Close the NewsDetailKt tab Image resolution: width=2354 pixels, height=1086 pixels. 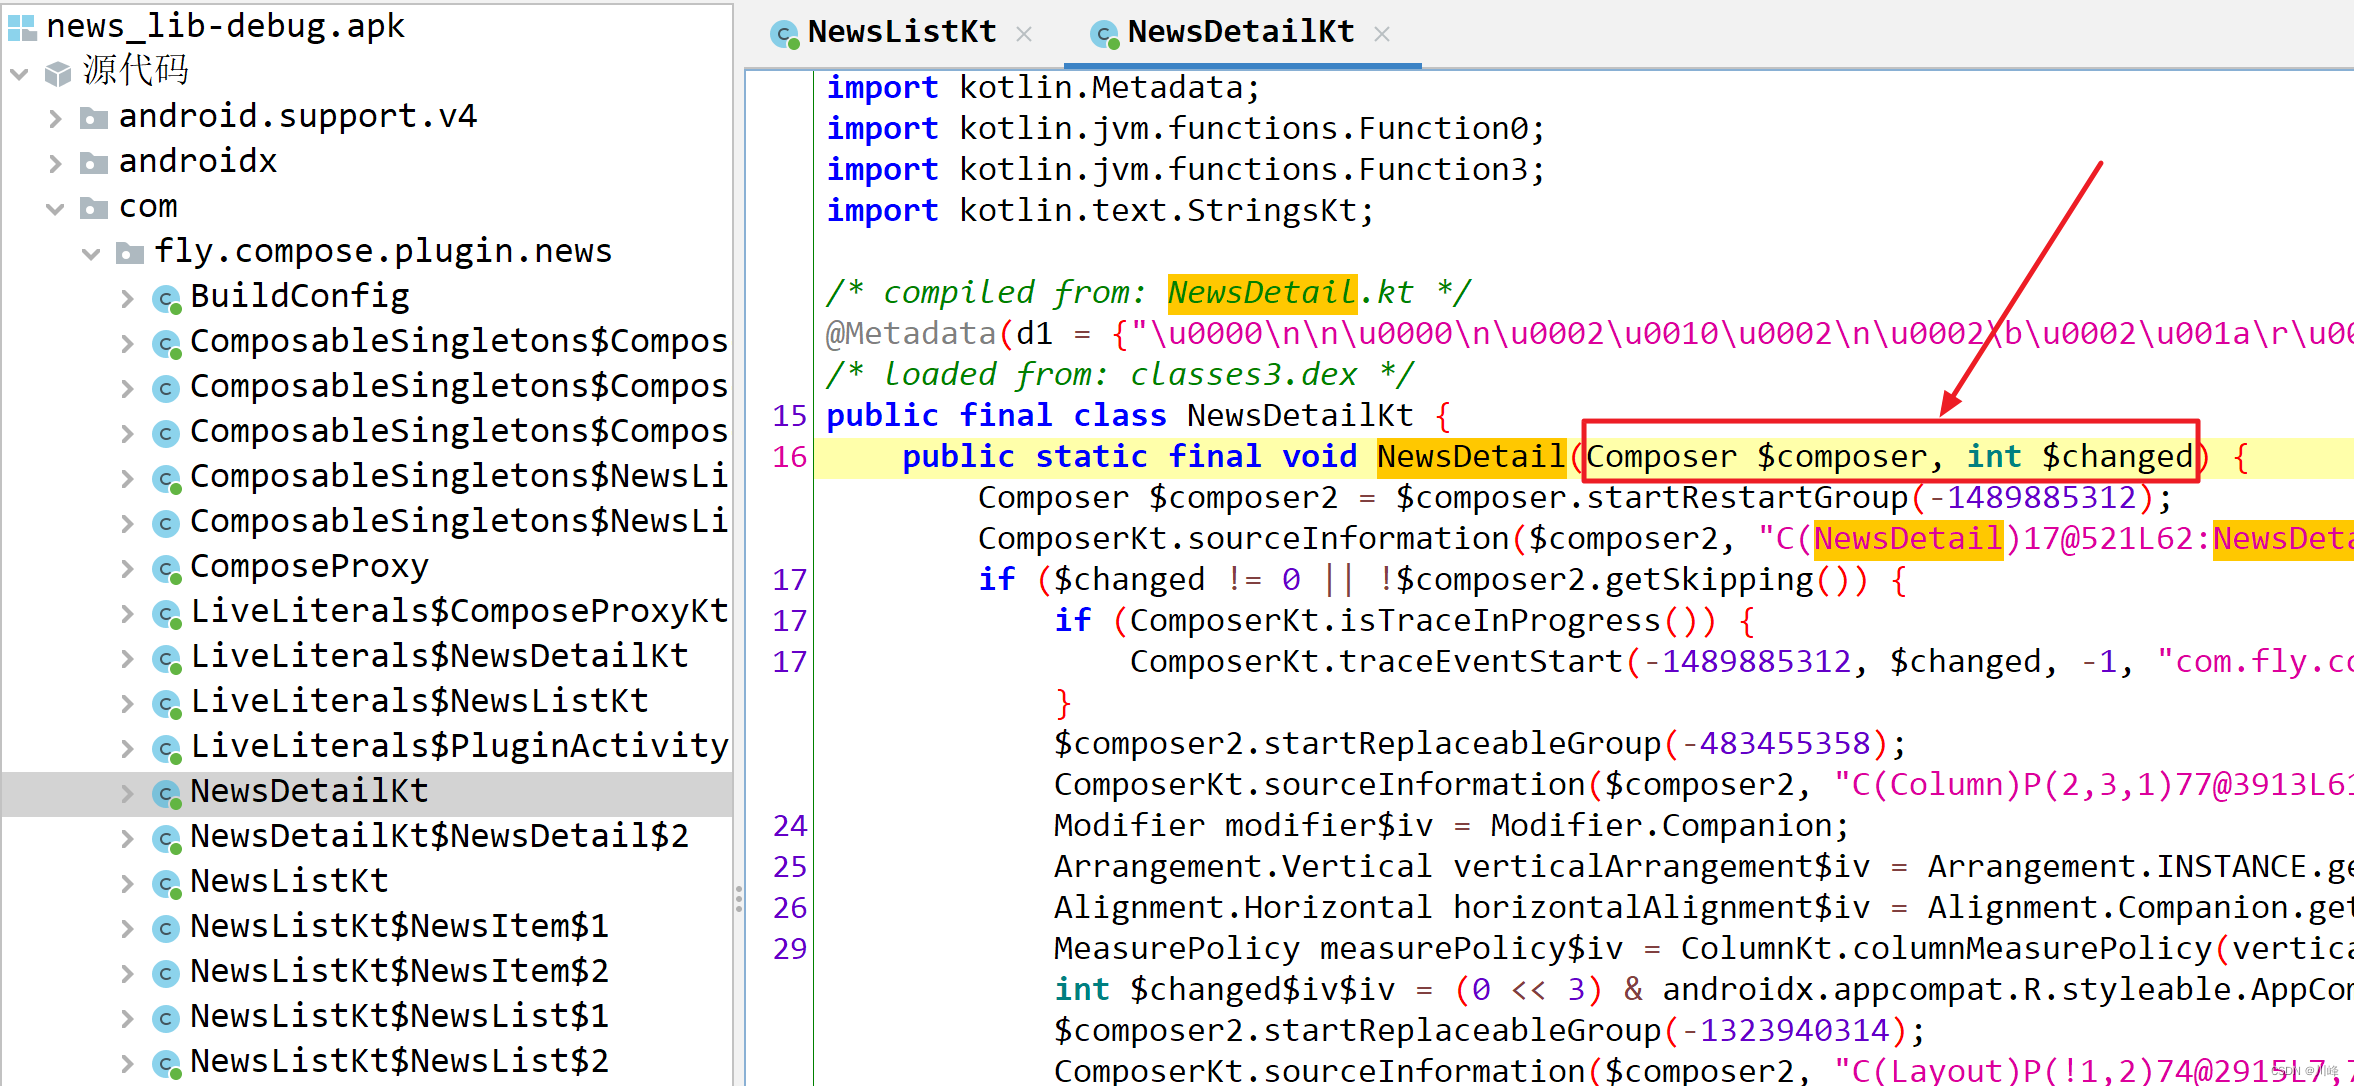pyautogui.click(x=1382, y=34)
